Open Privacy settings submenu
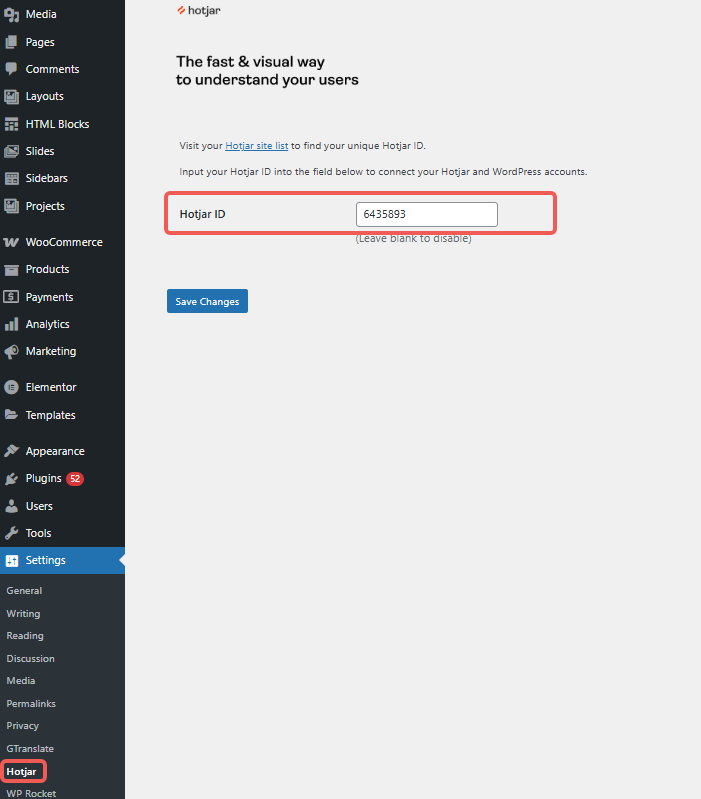701x799 pixels. coord(22,726)
